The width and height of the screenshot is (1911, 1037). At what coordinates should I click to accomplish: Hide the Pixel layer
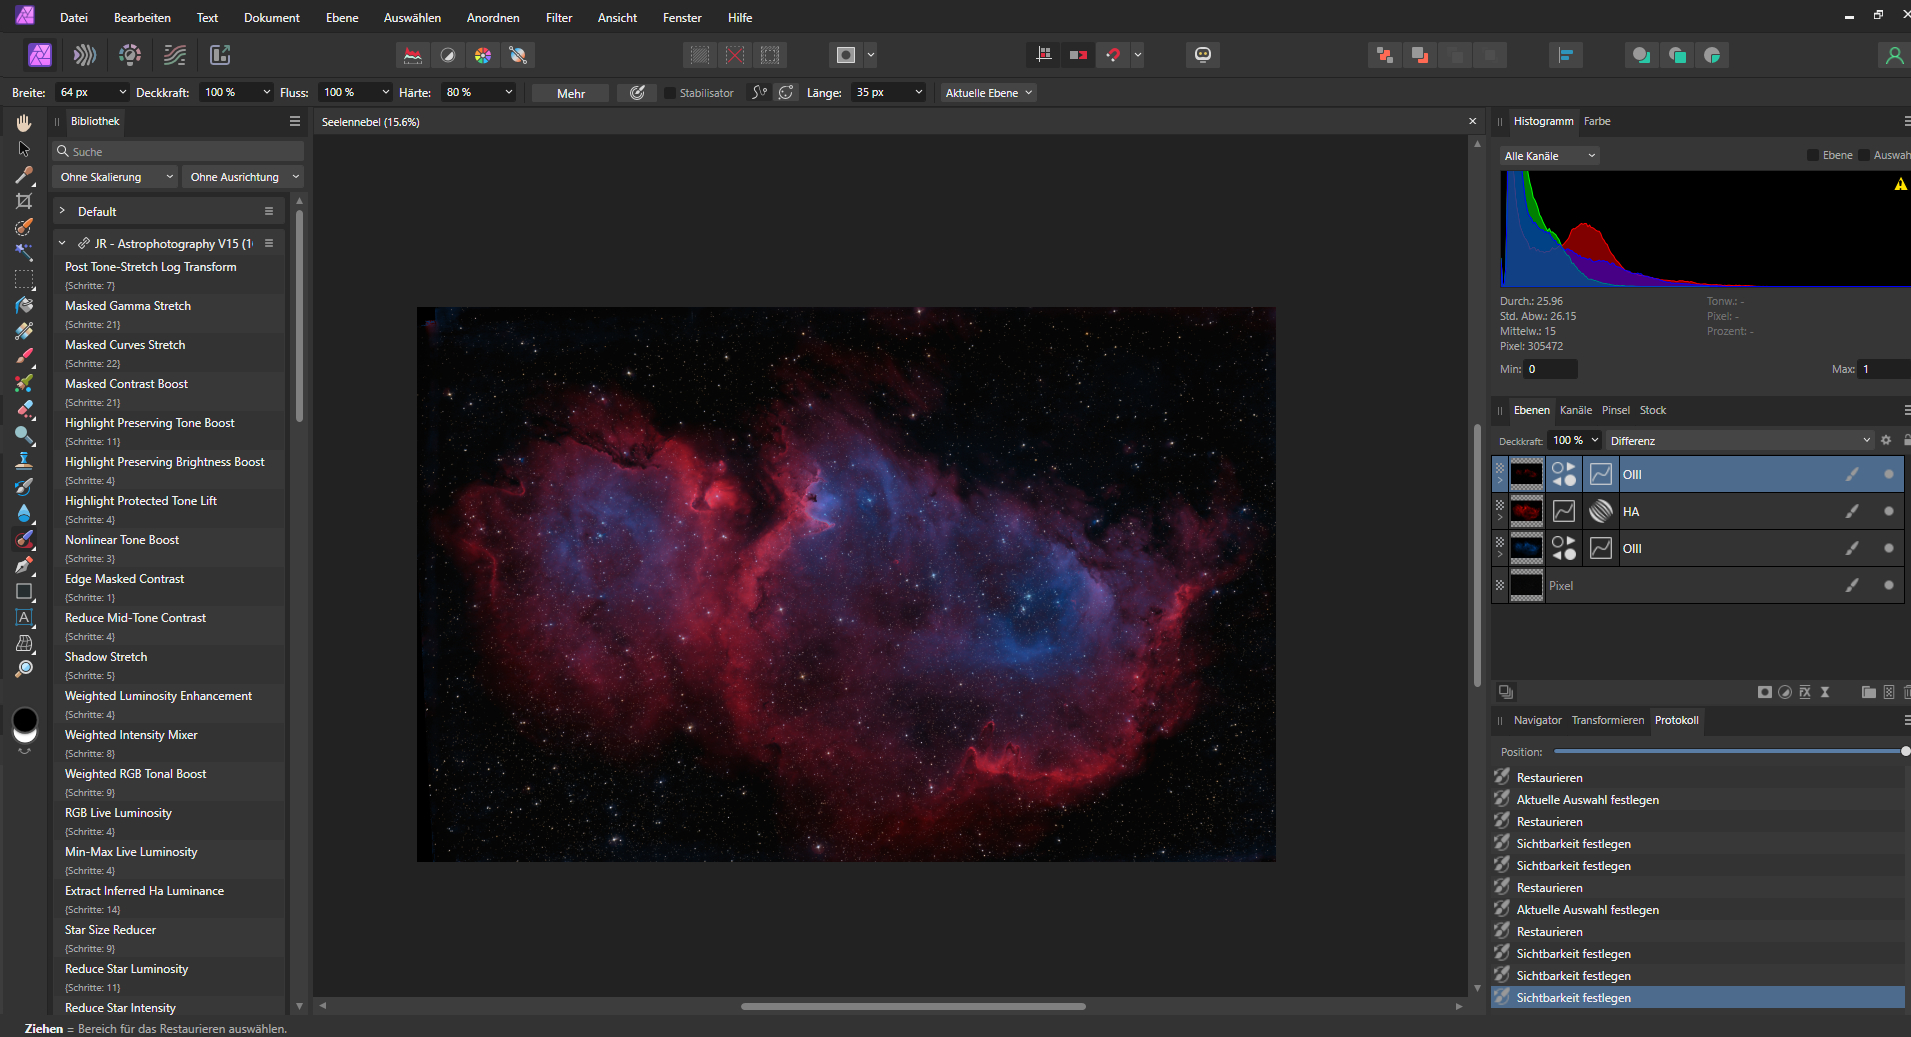1888,585
